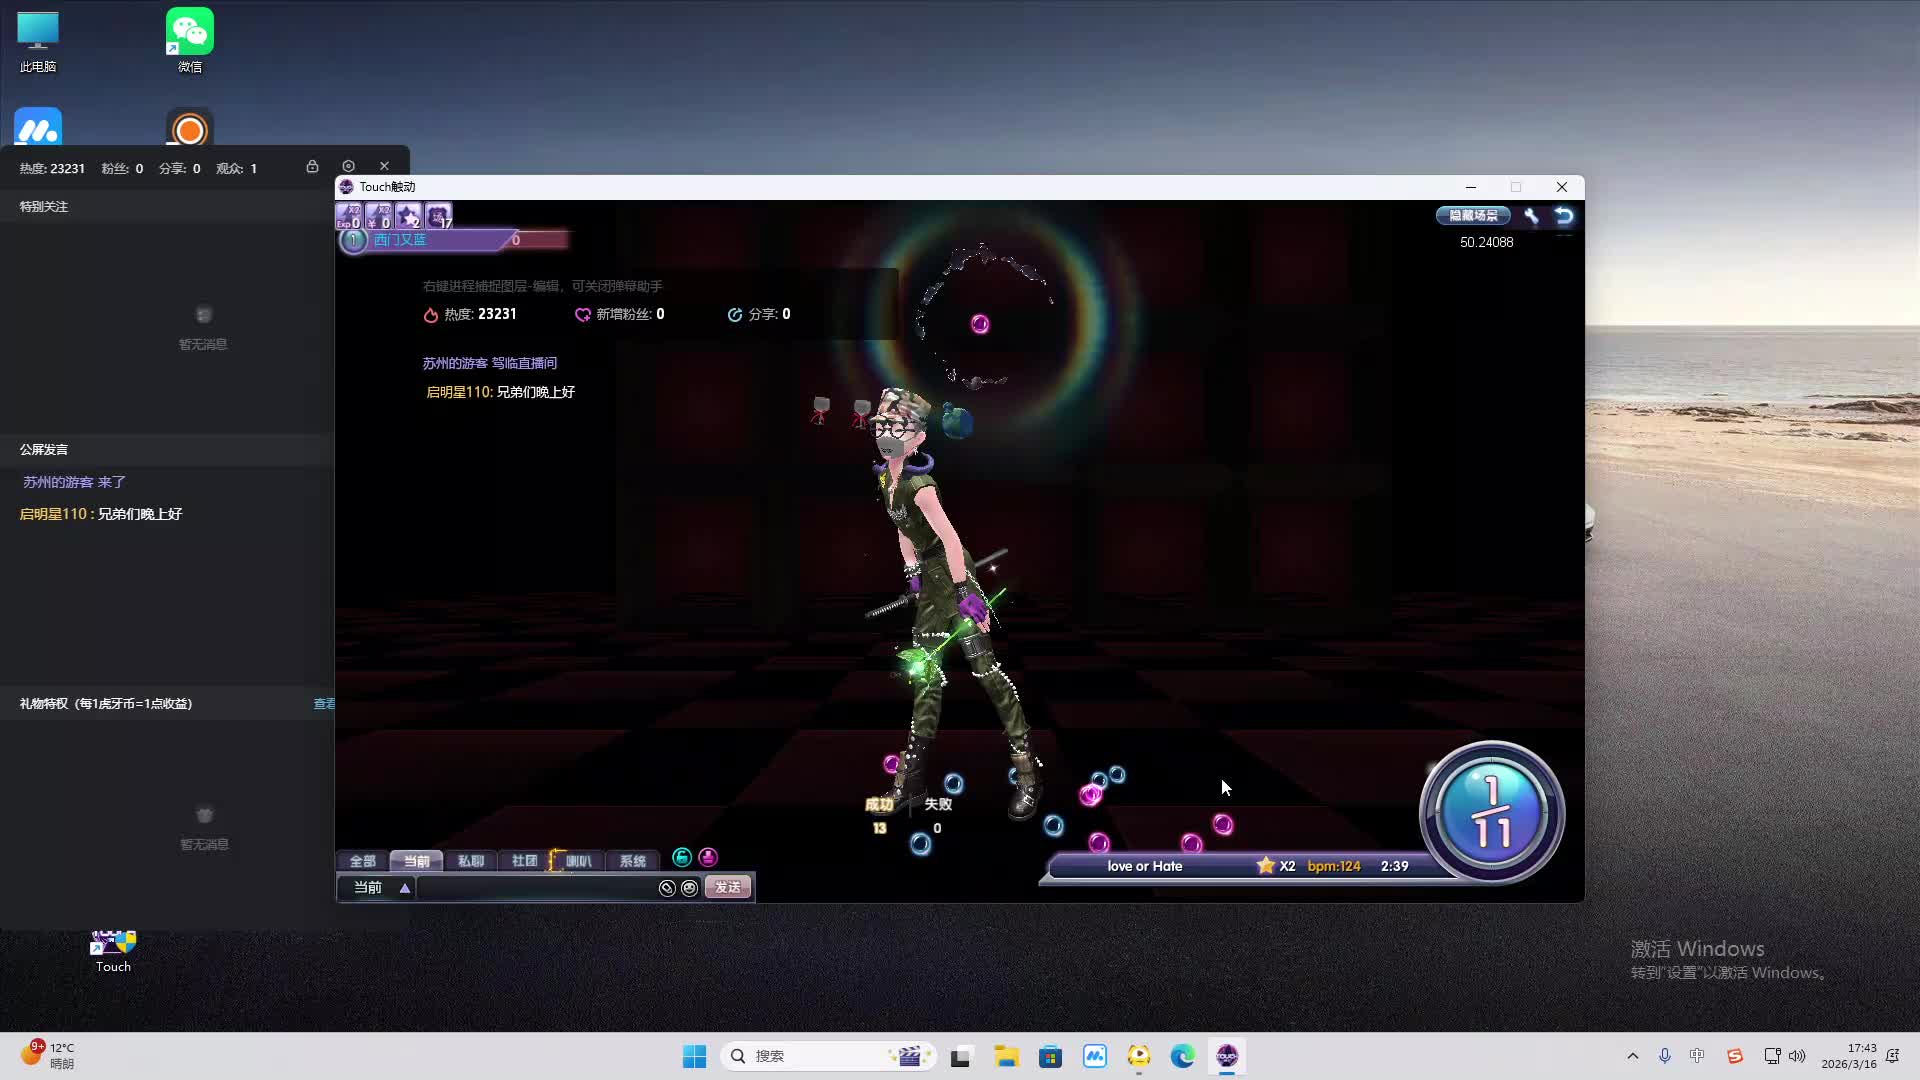Click the round 1/11 combo gauge
Viewport: 1920px width, 1080px height.
click(1491, 812)
